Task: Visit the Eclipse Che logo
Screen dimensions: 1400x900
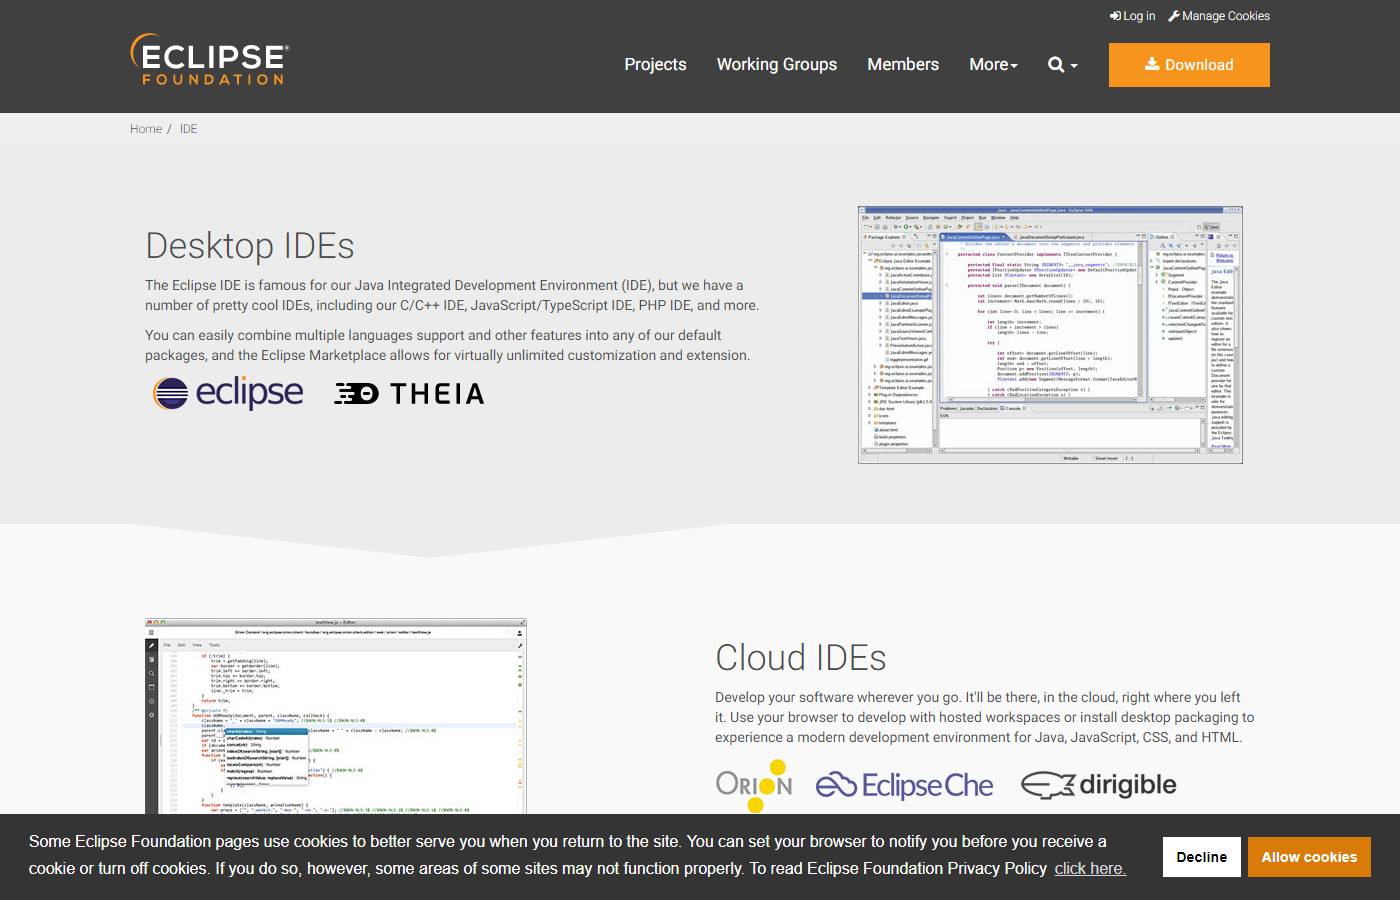Action: (905, 785)
